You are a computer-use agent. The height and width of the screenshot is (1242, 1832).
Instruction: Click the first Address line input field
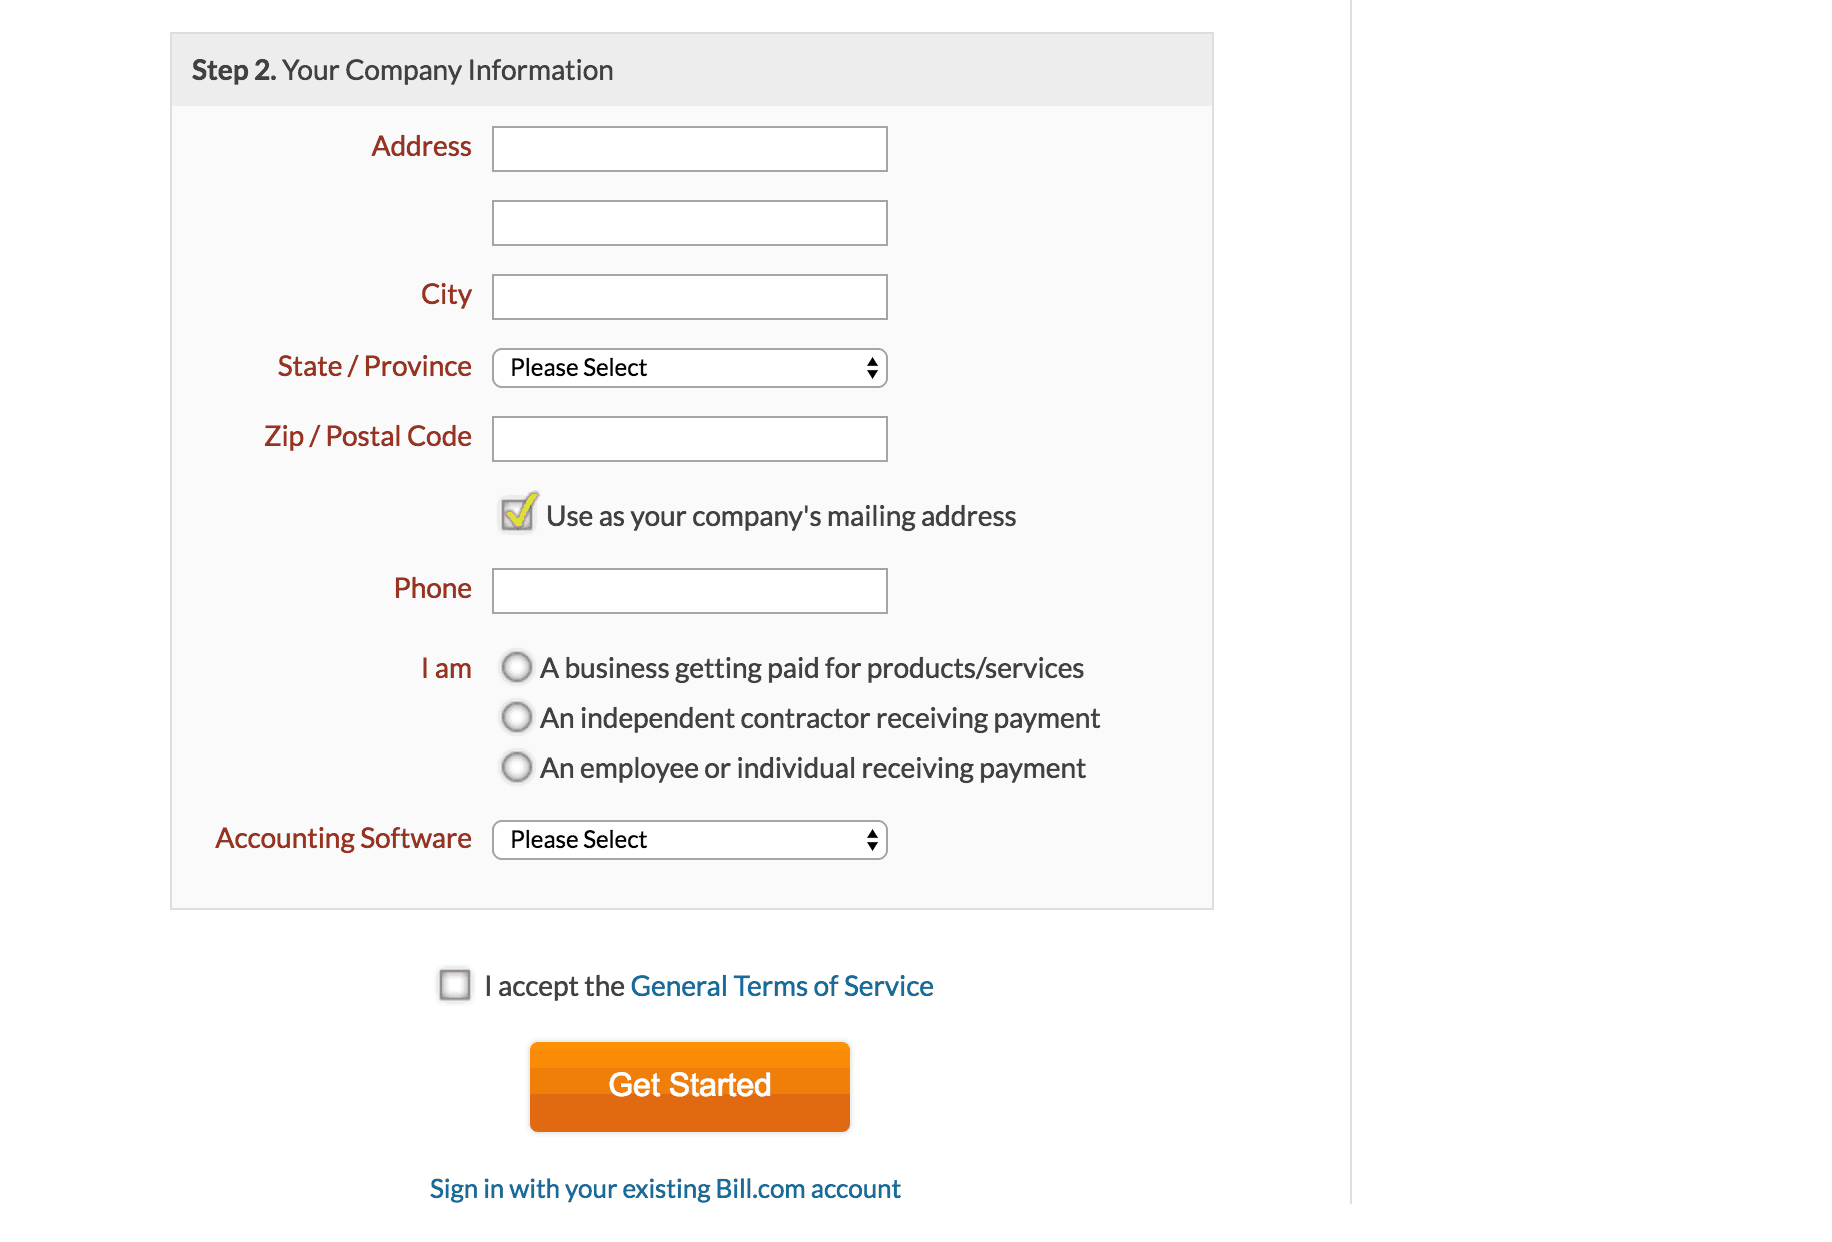click(x=689, y=149)
